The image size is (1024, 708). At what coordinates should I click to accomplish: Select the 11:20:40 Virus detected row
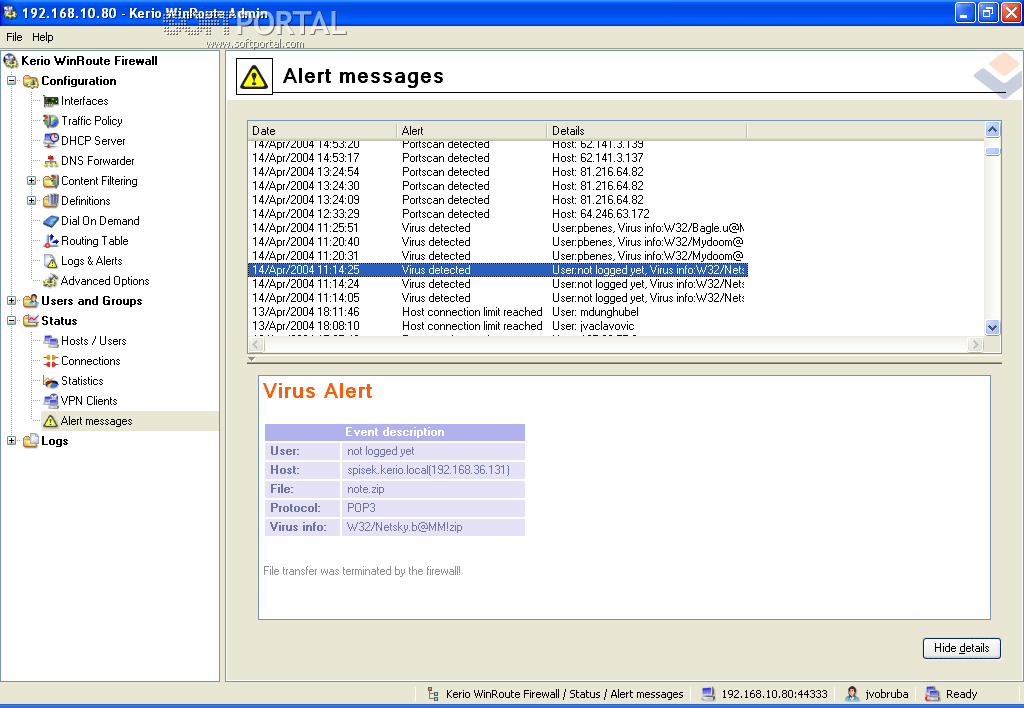[498, 242]
